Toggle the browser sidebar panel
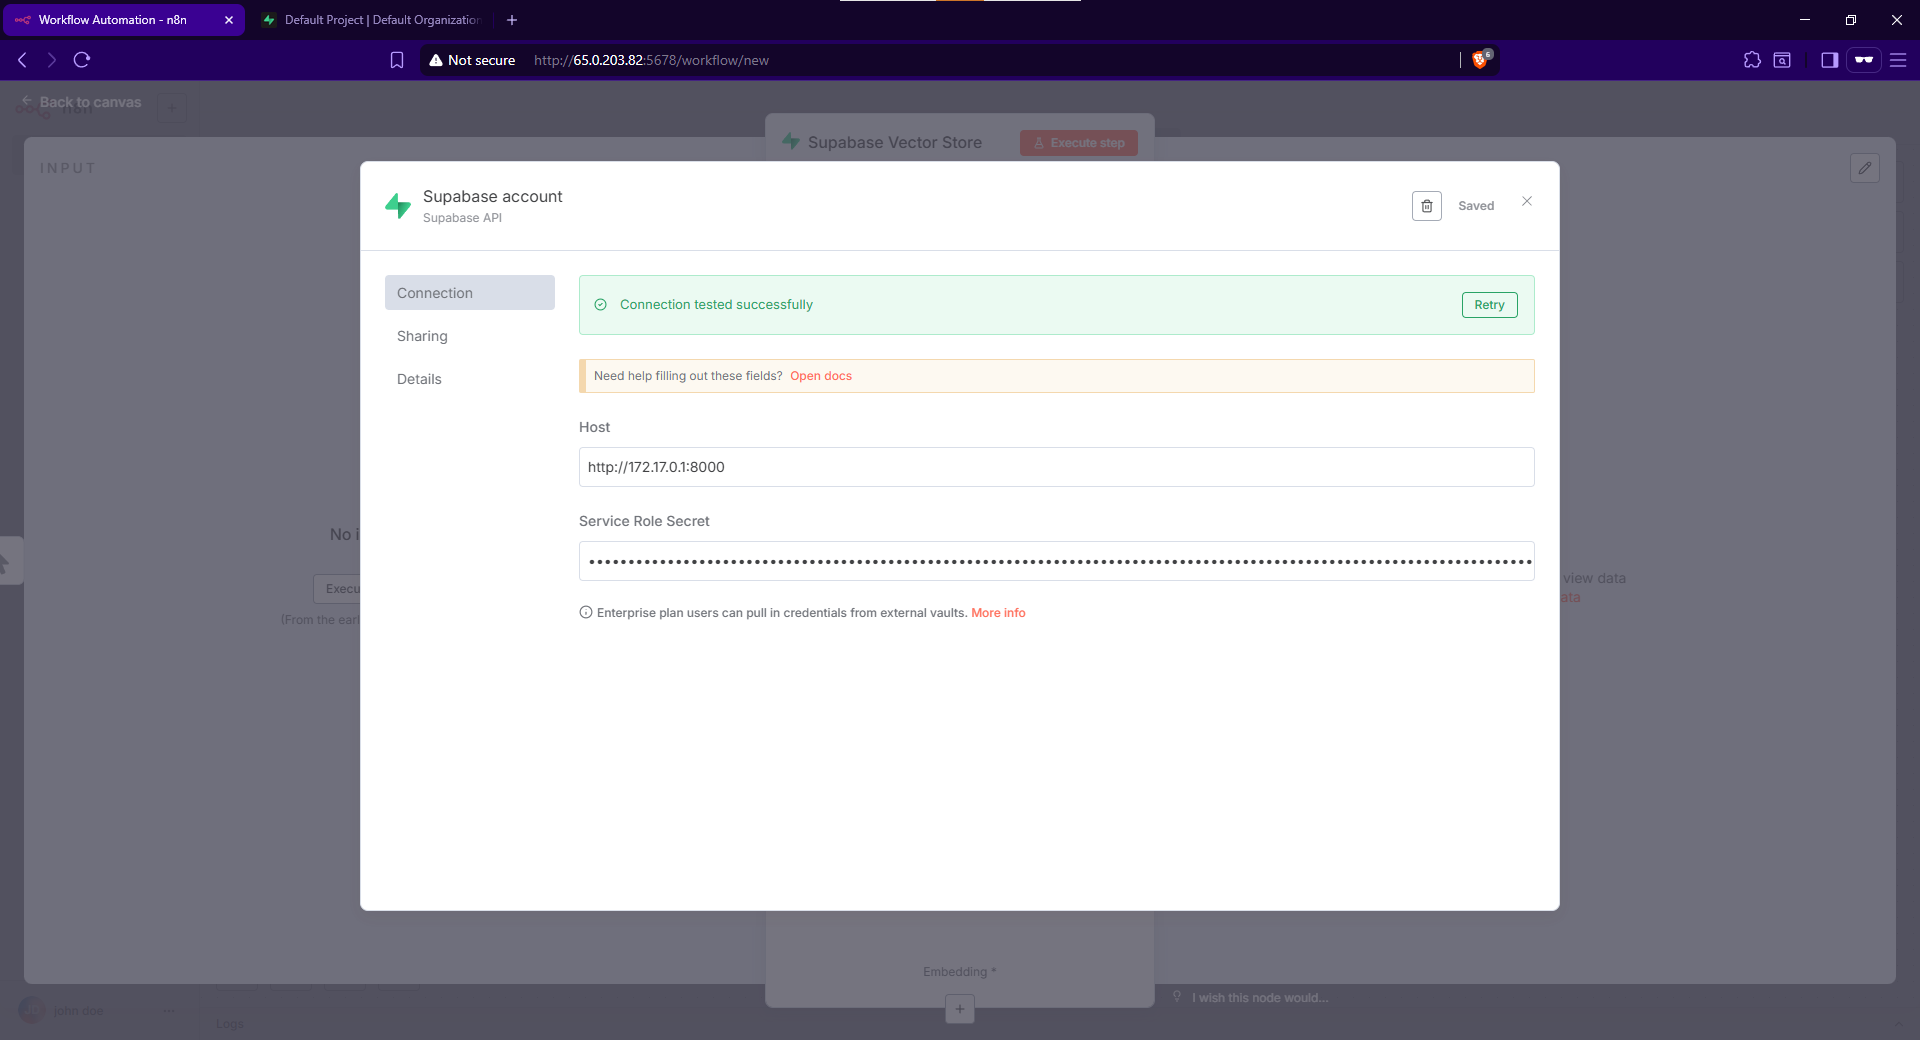This screenshot has width=1920, height=1040. (1829, 60)
